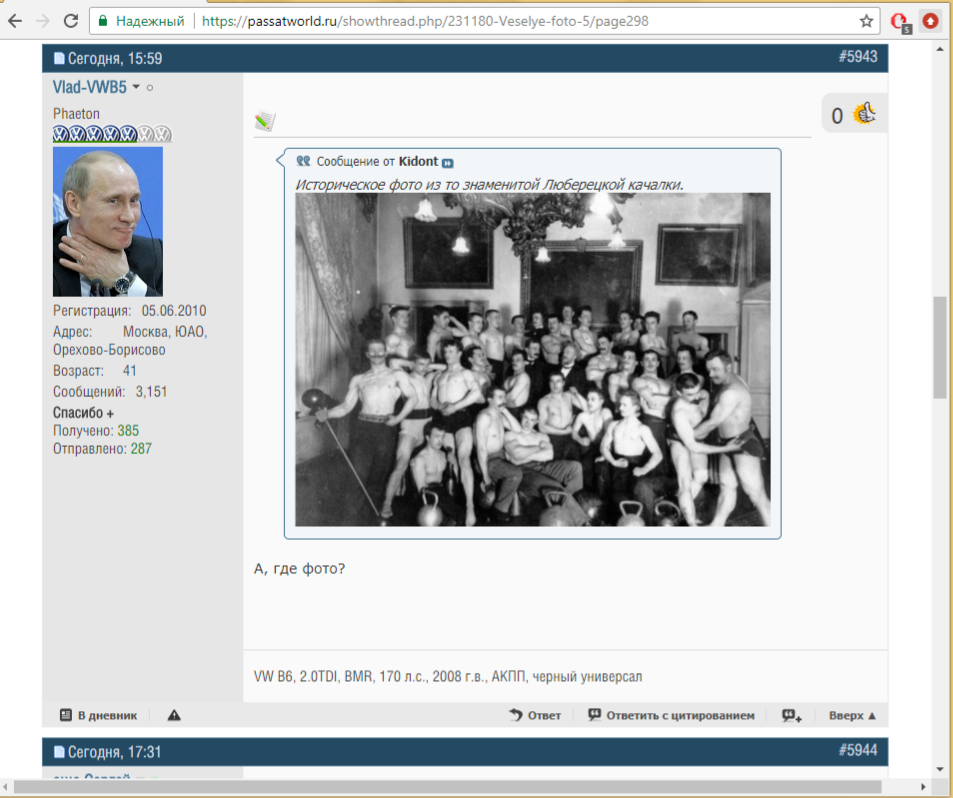Reload the page in the browser

point(70,20)
